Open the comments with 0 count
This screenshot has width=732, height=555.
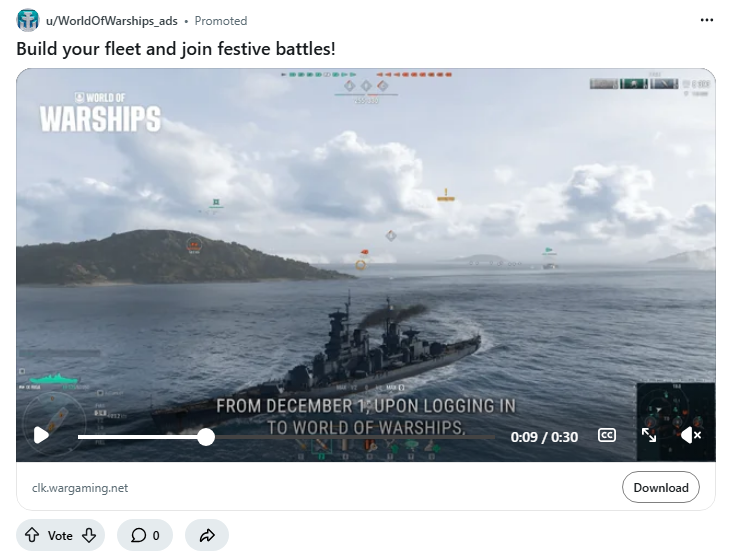(145, 535)
